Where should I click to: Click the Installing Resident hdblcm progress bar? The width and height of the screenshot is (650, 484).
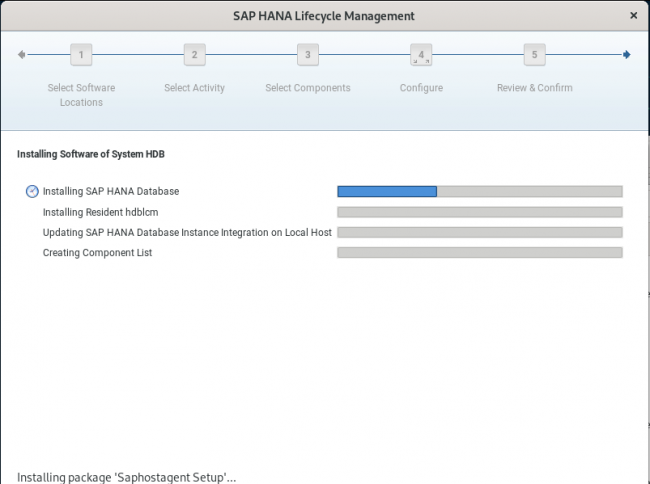480,212
